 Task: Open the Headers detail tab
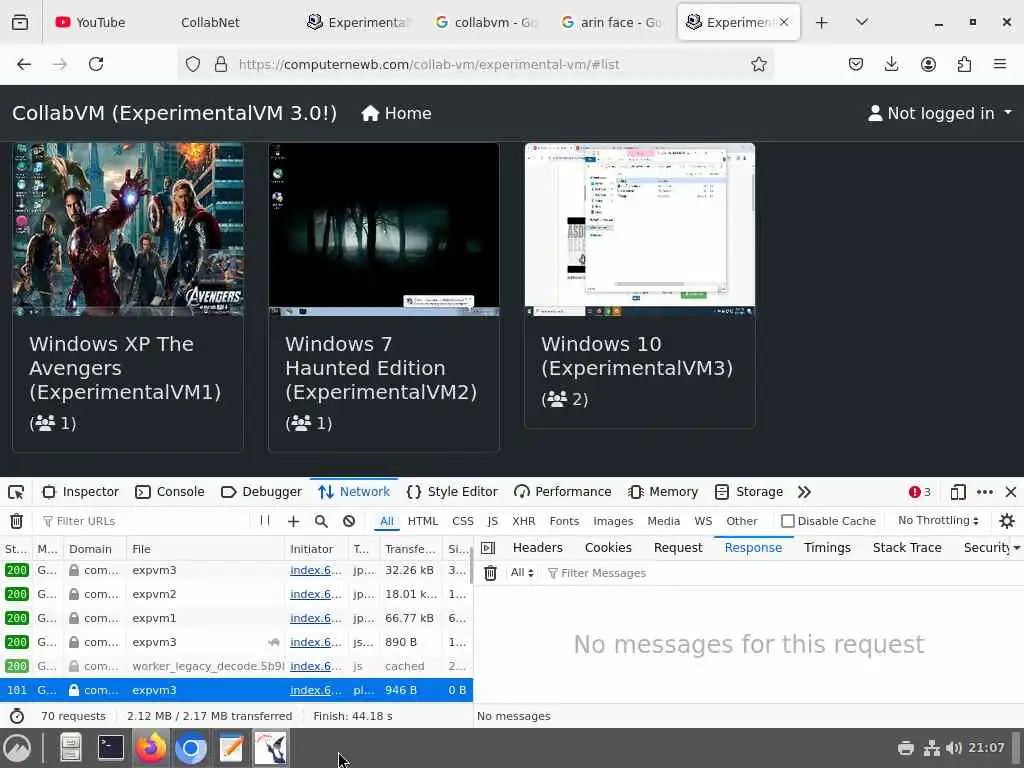(537, 548)
